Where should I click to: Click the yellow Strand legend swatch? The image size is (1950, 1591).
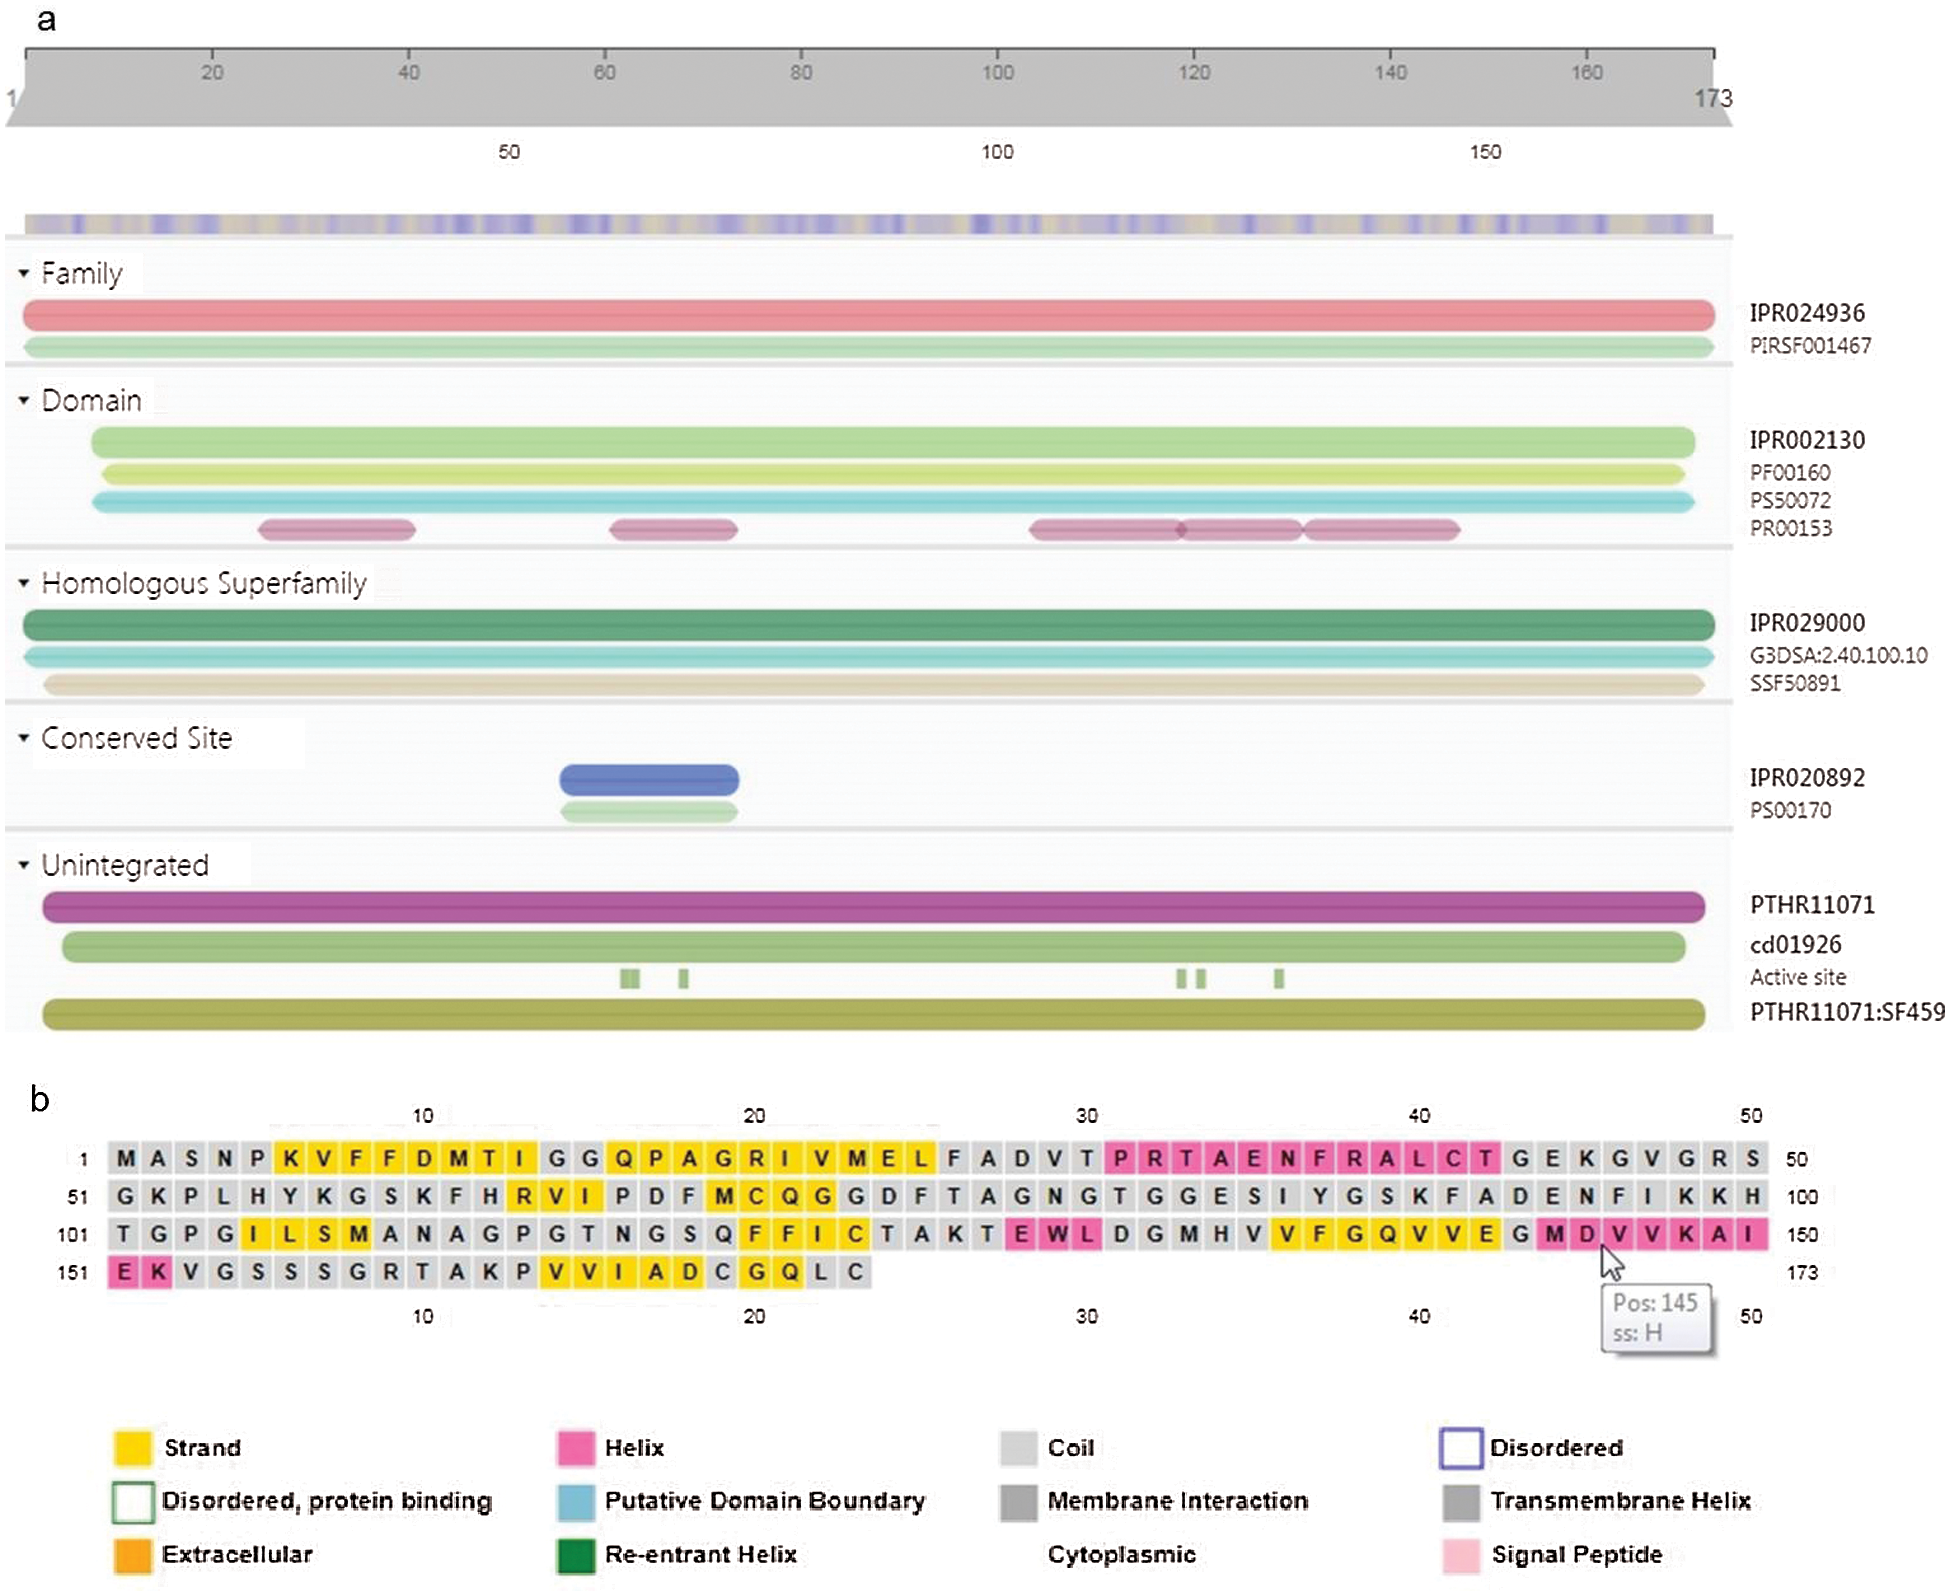click(132, 1447)
